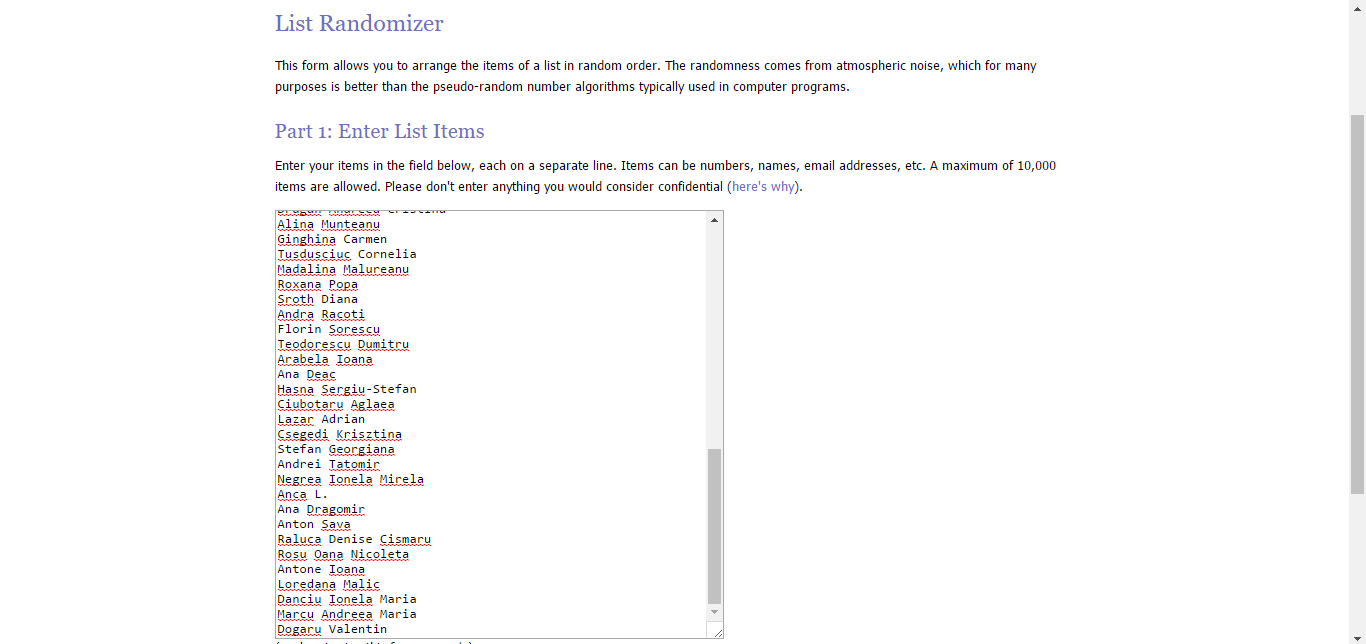
Task: Select the "Teodorescu Dumitru" line
Action: point(343,345)
